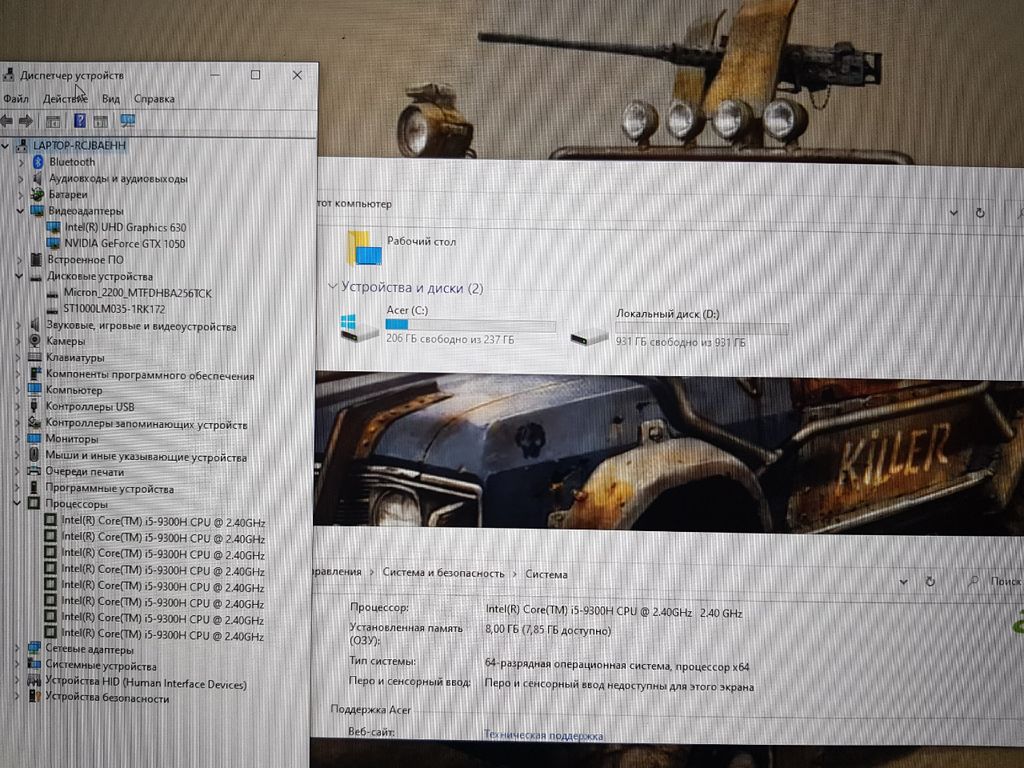Open Explorer address bar history dropdown
The image size is (1024, 768).
(953, 213)
